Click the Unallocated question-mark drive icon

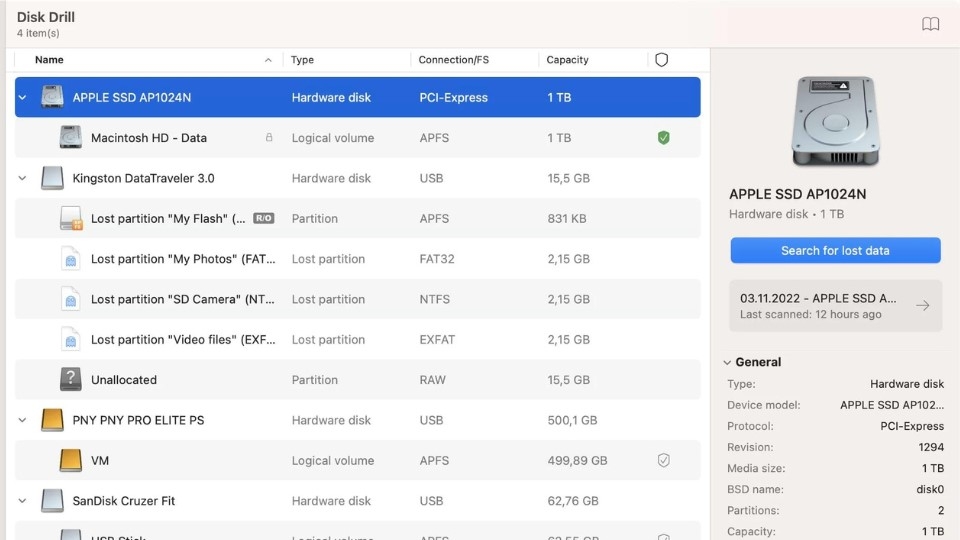[70, 380]
